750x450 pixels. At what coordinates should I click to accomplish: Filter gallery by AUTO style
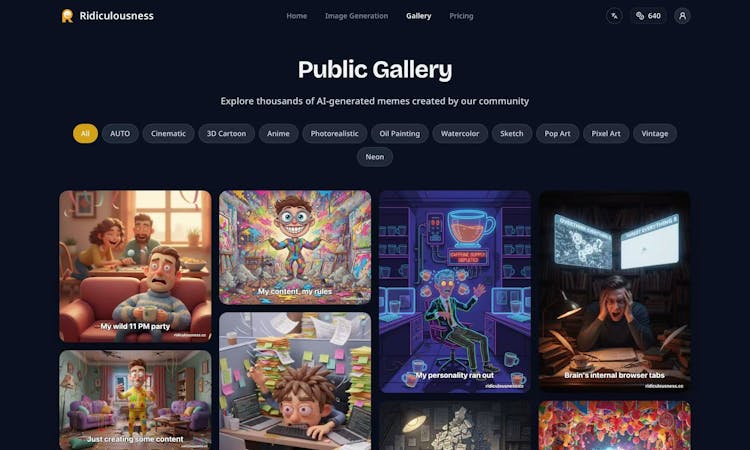[120, 133]
